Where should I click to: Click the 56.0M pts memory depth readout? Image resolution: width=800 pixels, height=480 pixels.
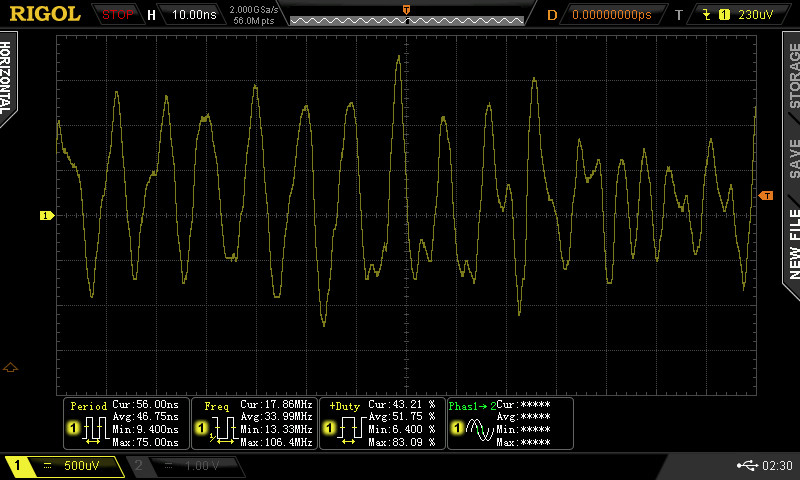[254, 21]
